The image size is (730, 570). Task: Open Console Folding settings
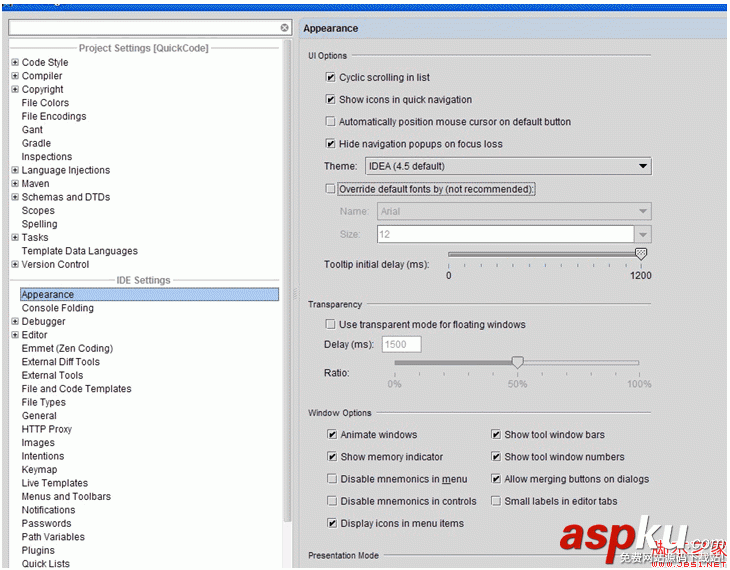coord(58,308)
